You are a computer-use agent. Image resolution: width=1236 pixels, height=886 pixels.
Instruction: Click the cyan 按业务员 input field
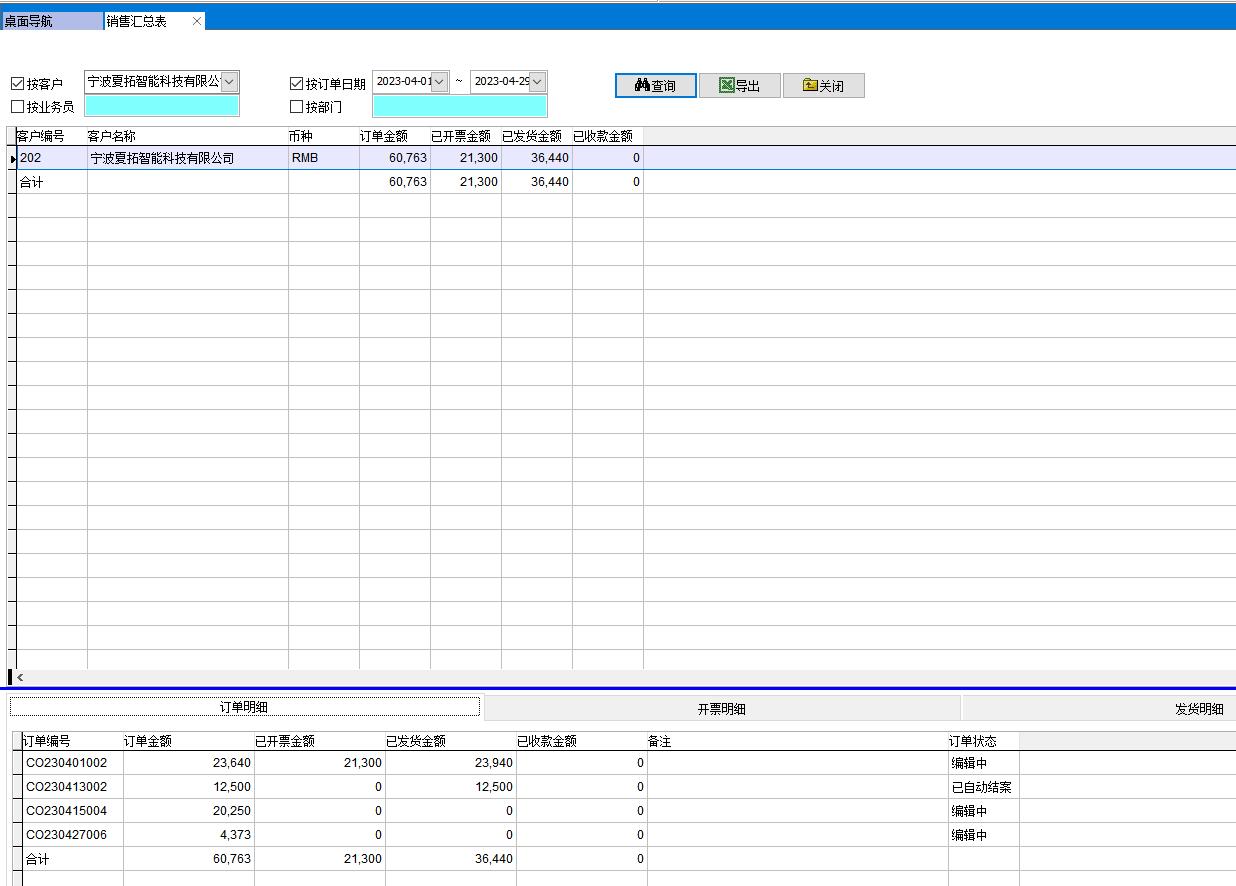(162, 107)
